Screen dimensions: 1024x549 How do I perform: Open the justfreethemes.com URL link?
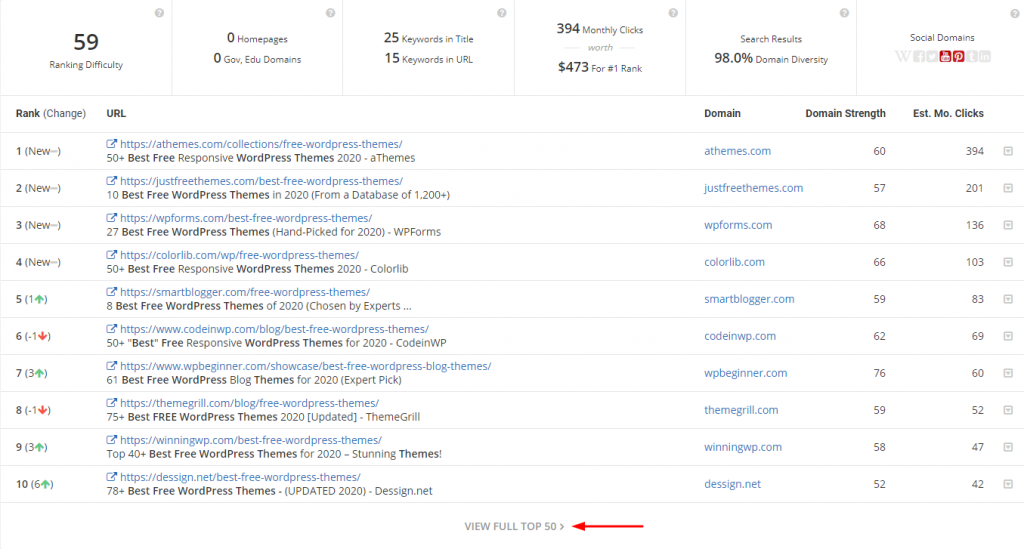click(260, 181)
